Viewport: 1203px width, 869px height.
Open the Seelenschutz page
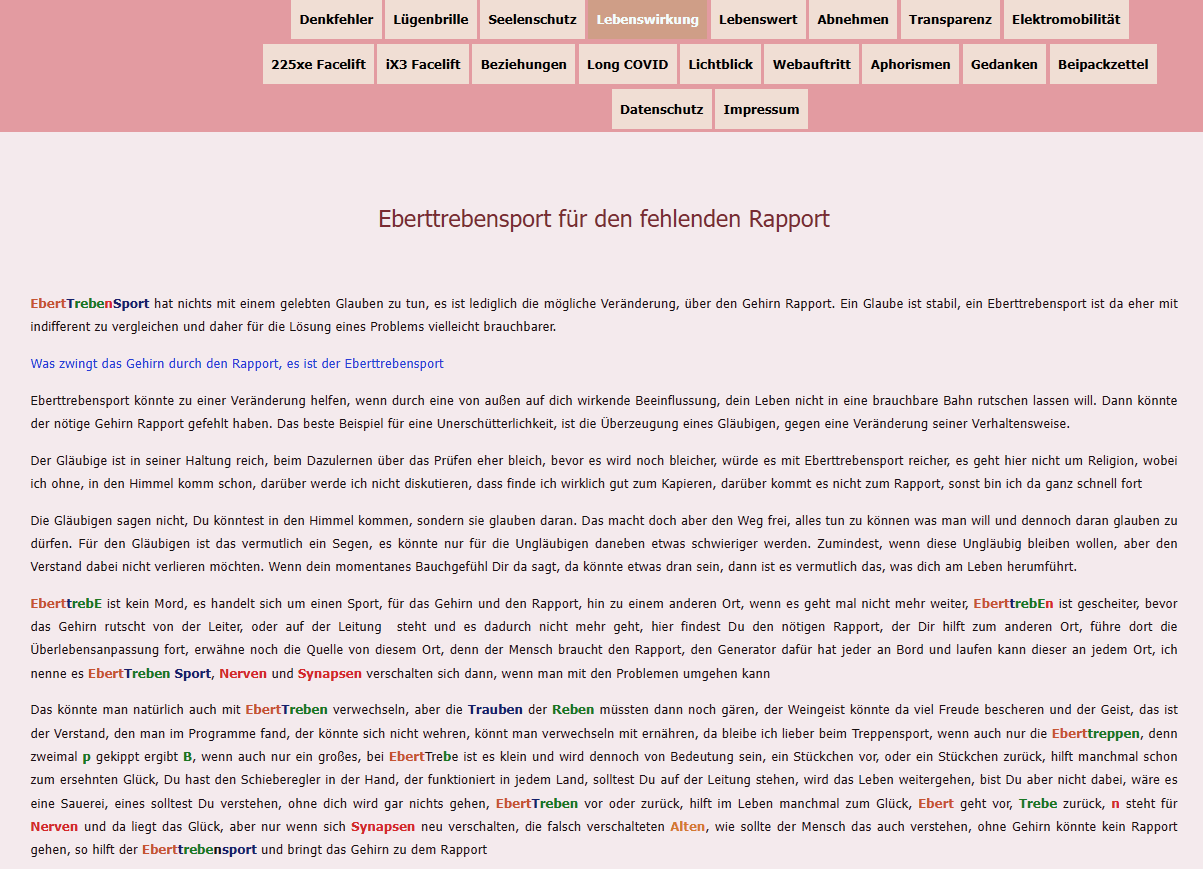coord(532,19)
